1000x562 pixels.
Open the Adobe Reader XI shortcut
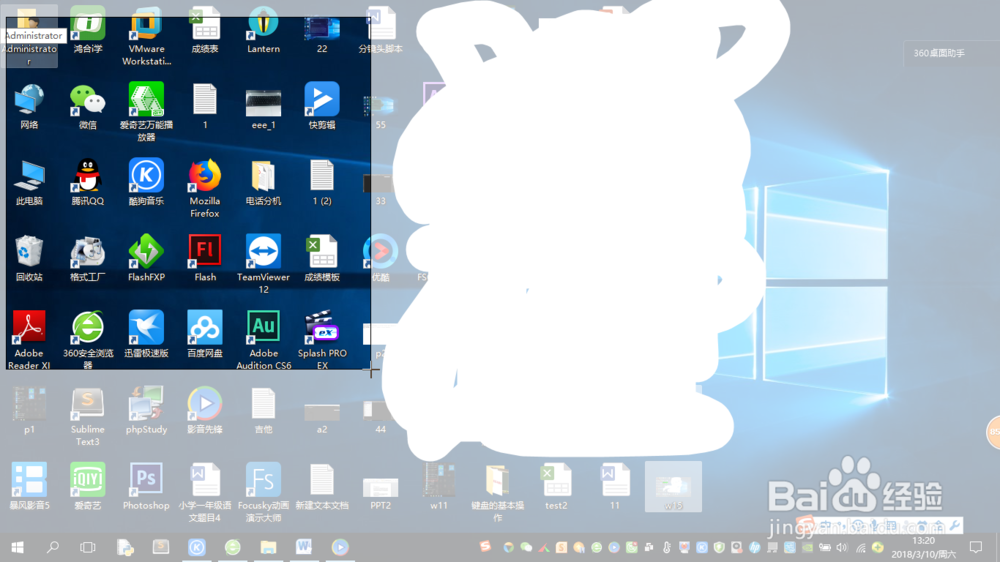tap(29, 340)
